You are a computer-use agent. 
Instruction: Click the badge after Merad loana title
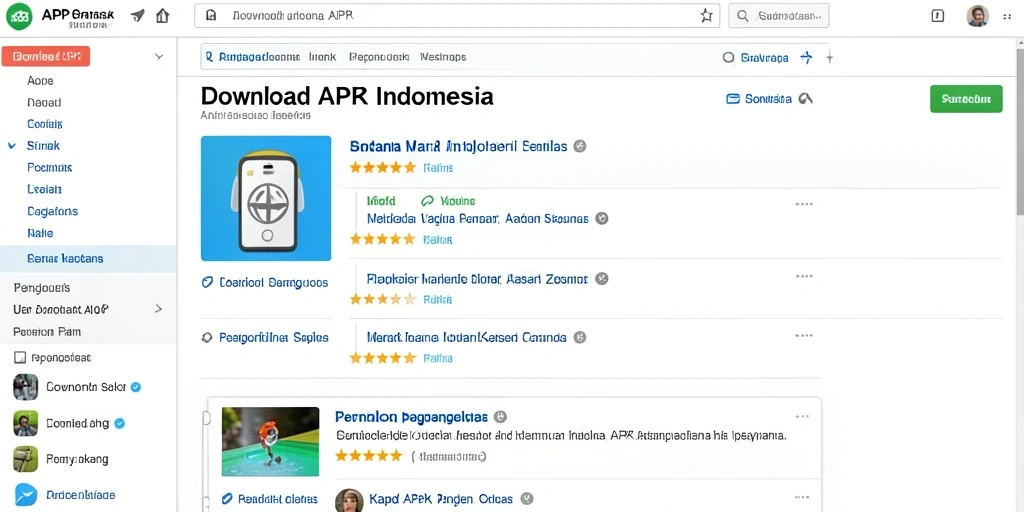579,338
